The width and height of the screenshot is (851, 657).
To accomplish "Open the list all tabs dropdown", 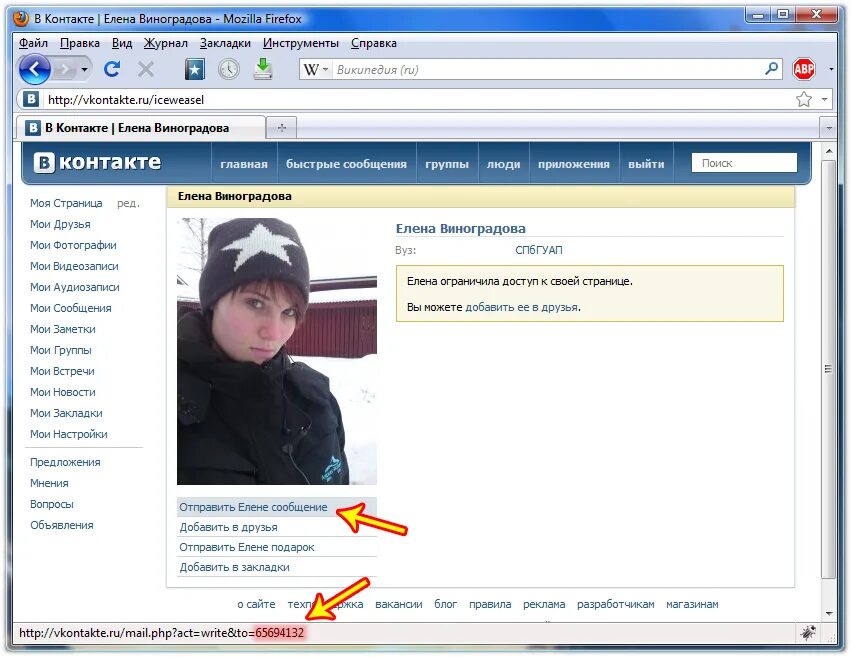I will pyautogui.click(x=829, y=129).
